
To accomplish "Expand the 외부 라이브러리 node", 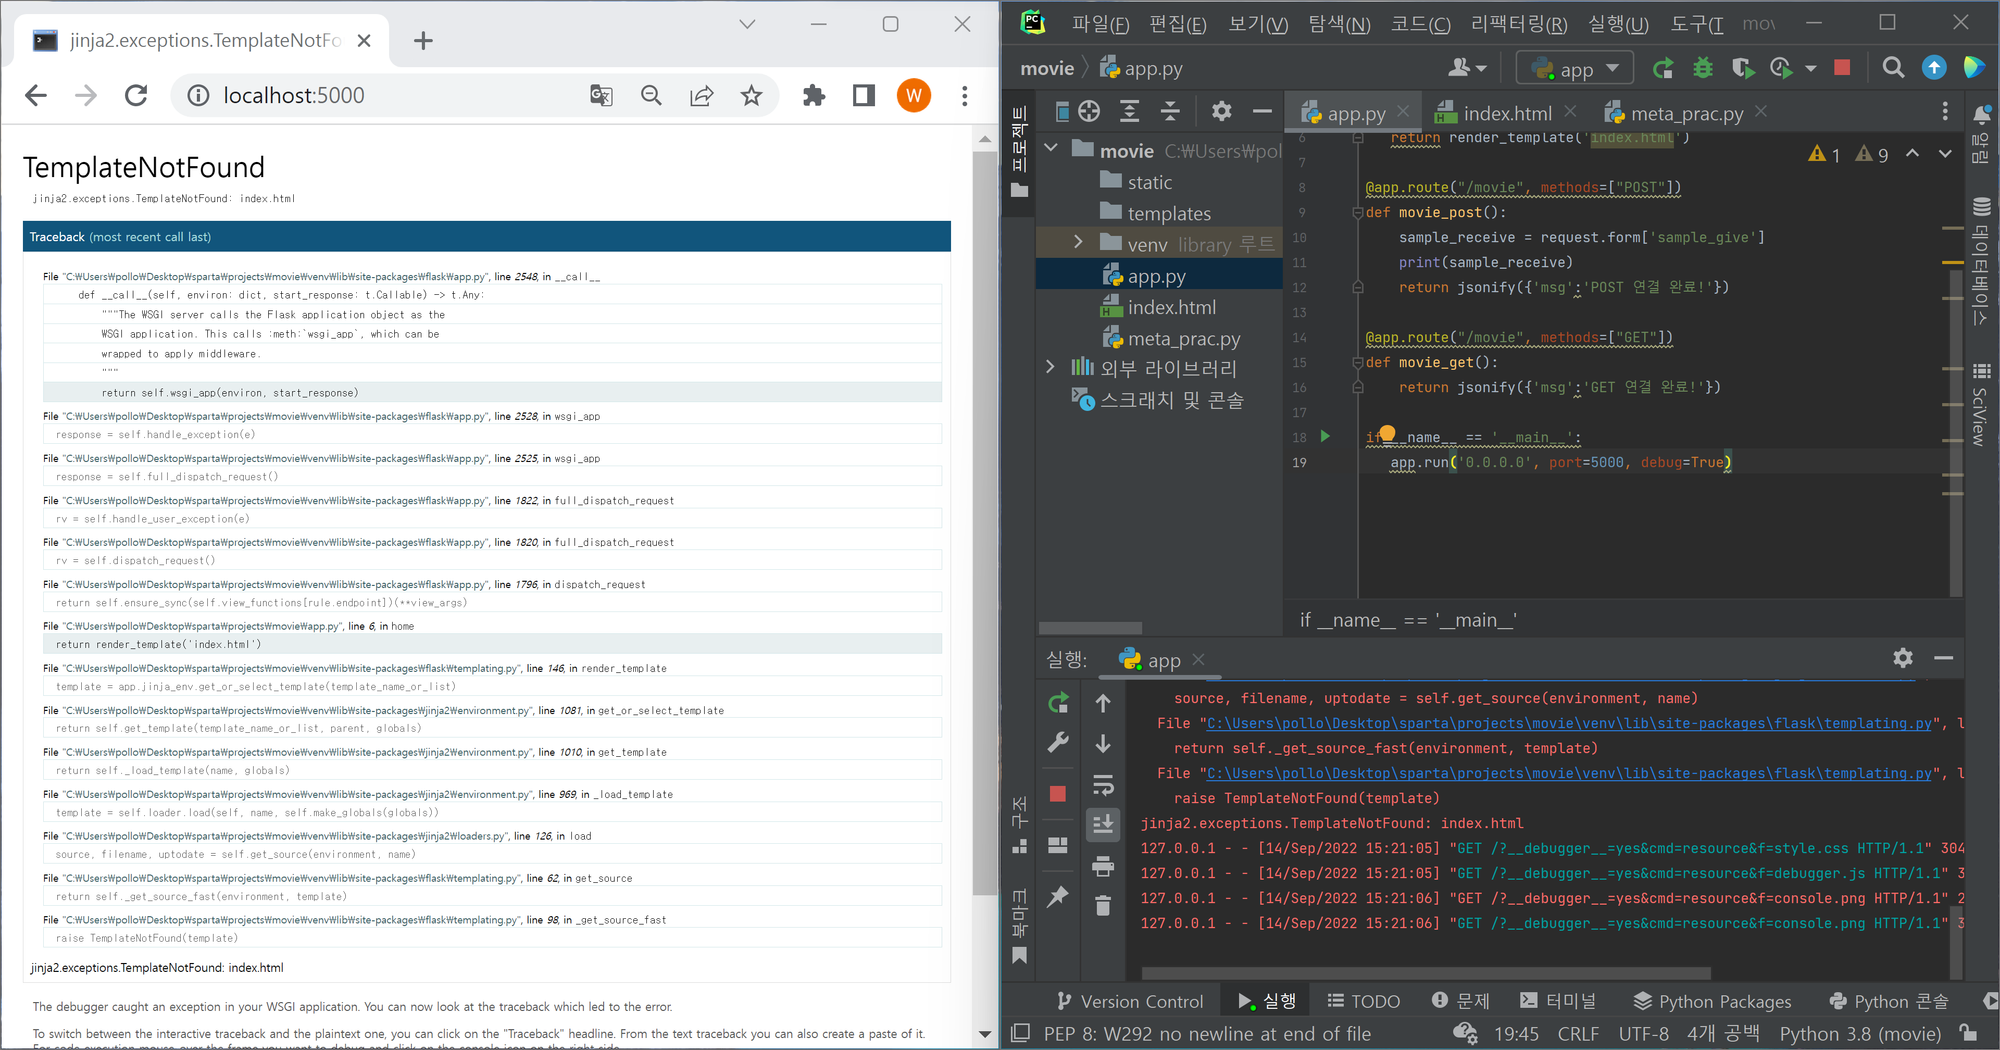I will 1050,367.
